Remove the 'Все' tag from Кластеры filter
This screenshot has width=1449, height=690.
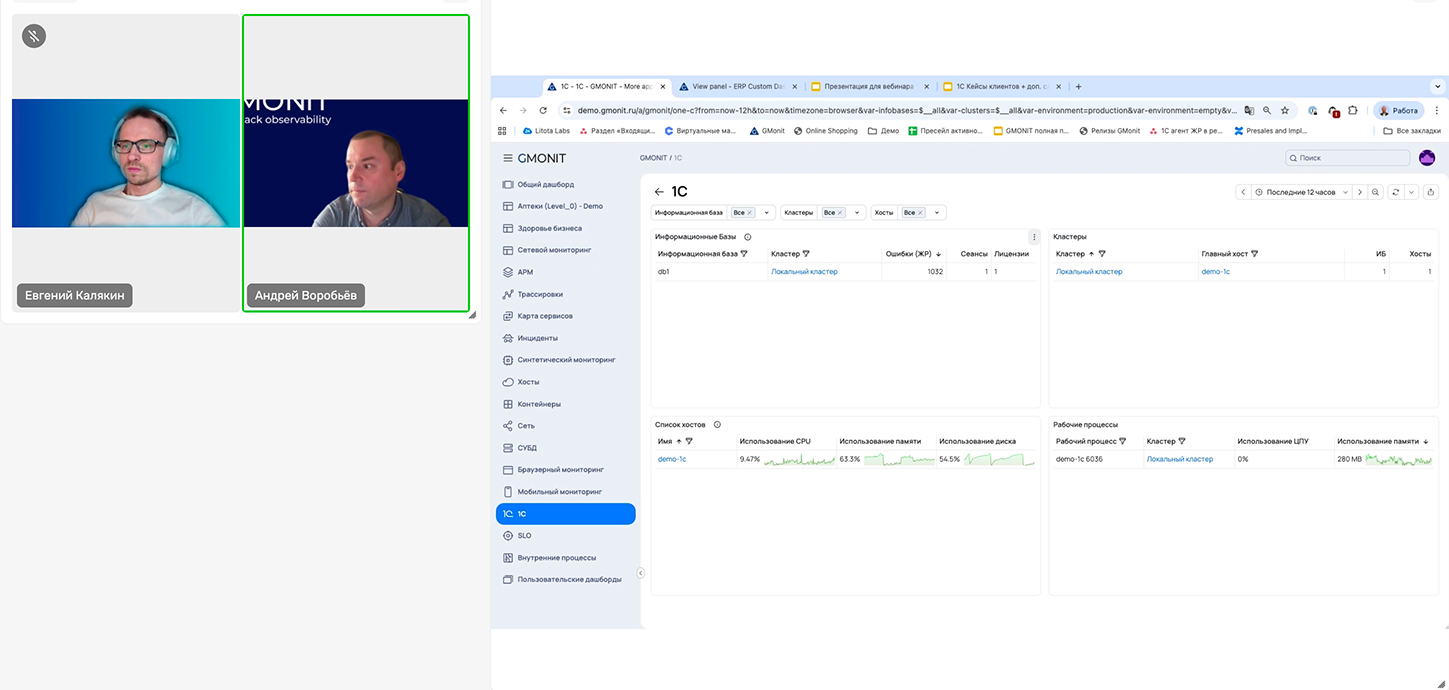(840, 213)
